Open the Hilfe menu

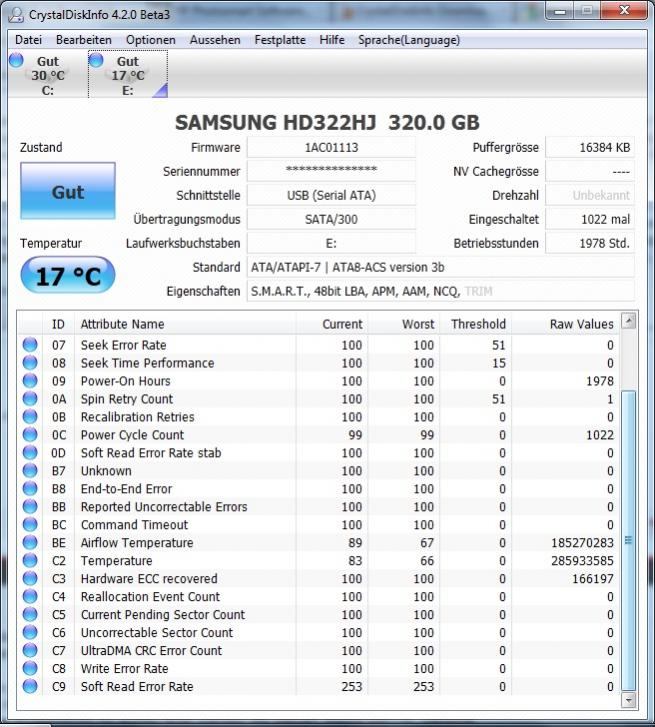332,40
